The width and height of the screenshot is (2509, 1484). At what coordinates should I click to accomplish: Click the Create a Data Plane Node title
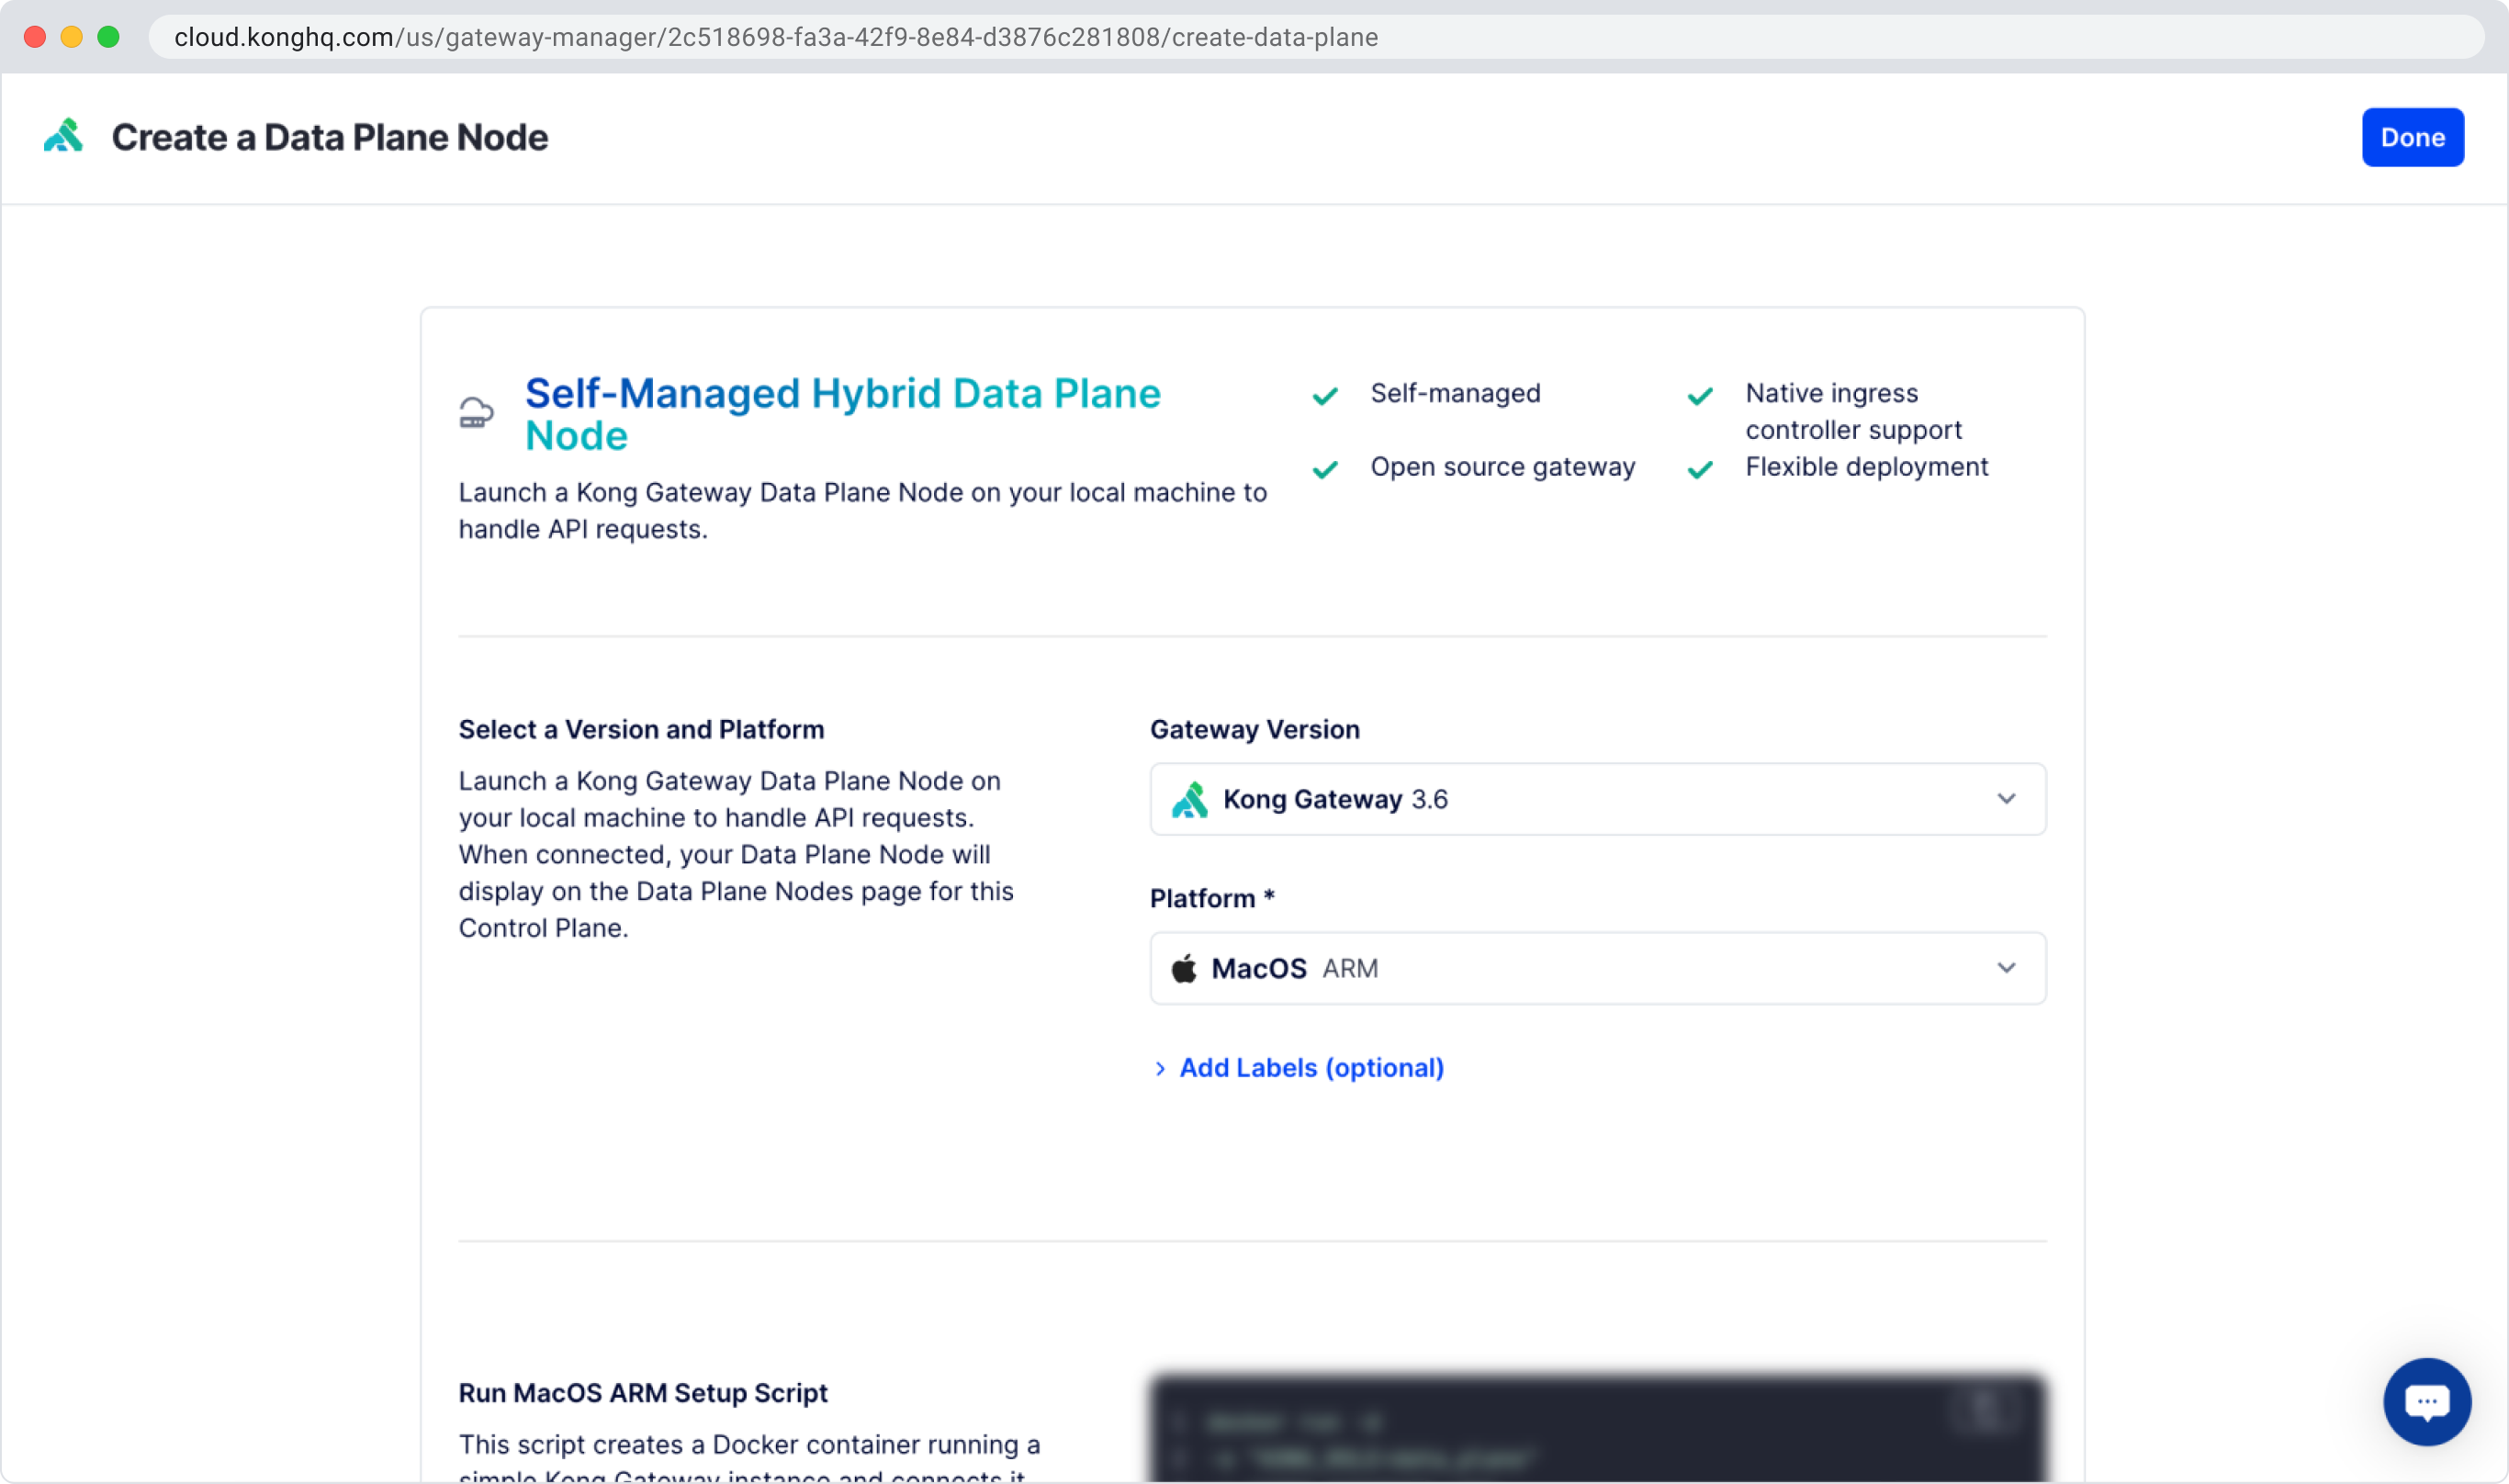(329, 137)
